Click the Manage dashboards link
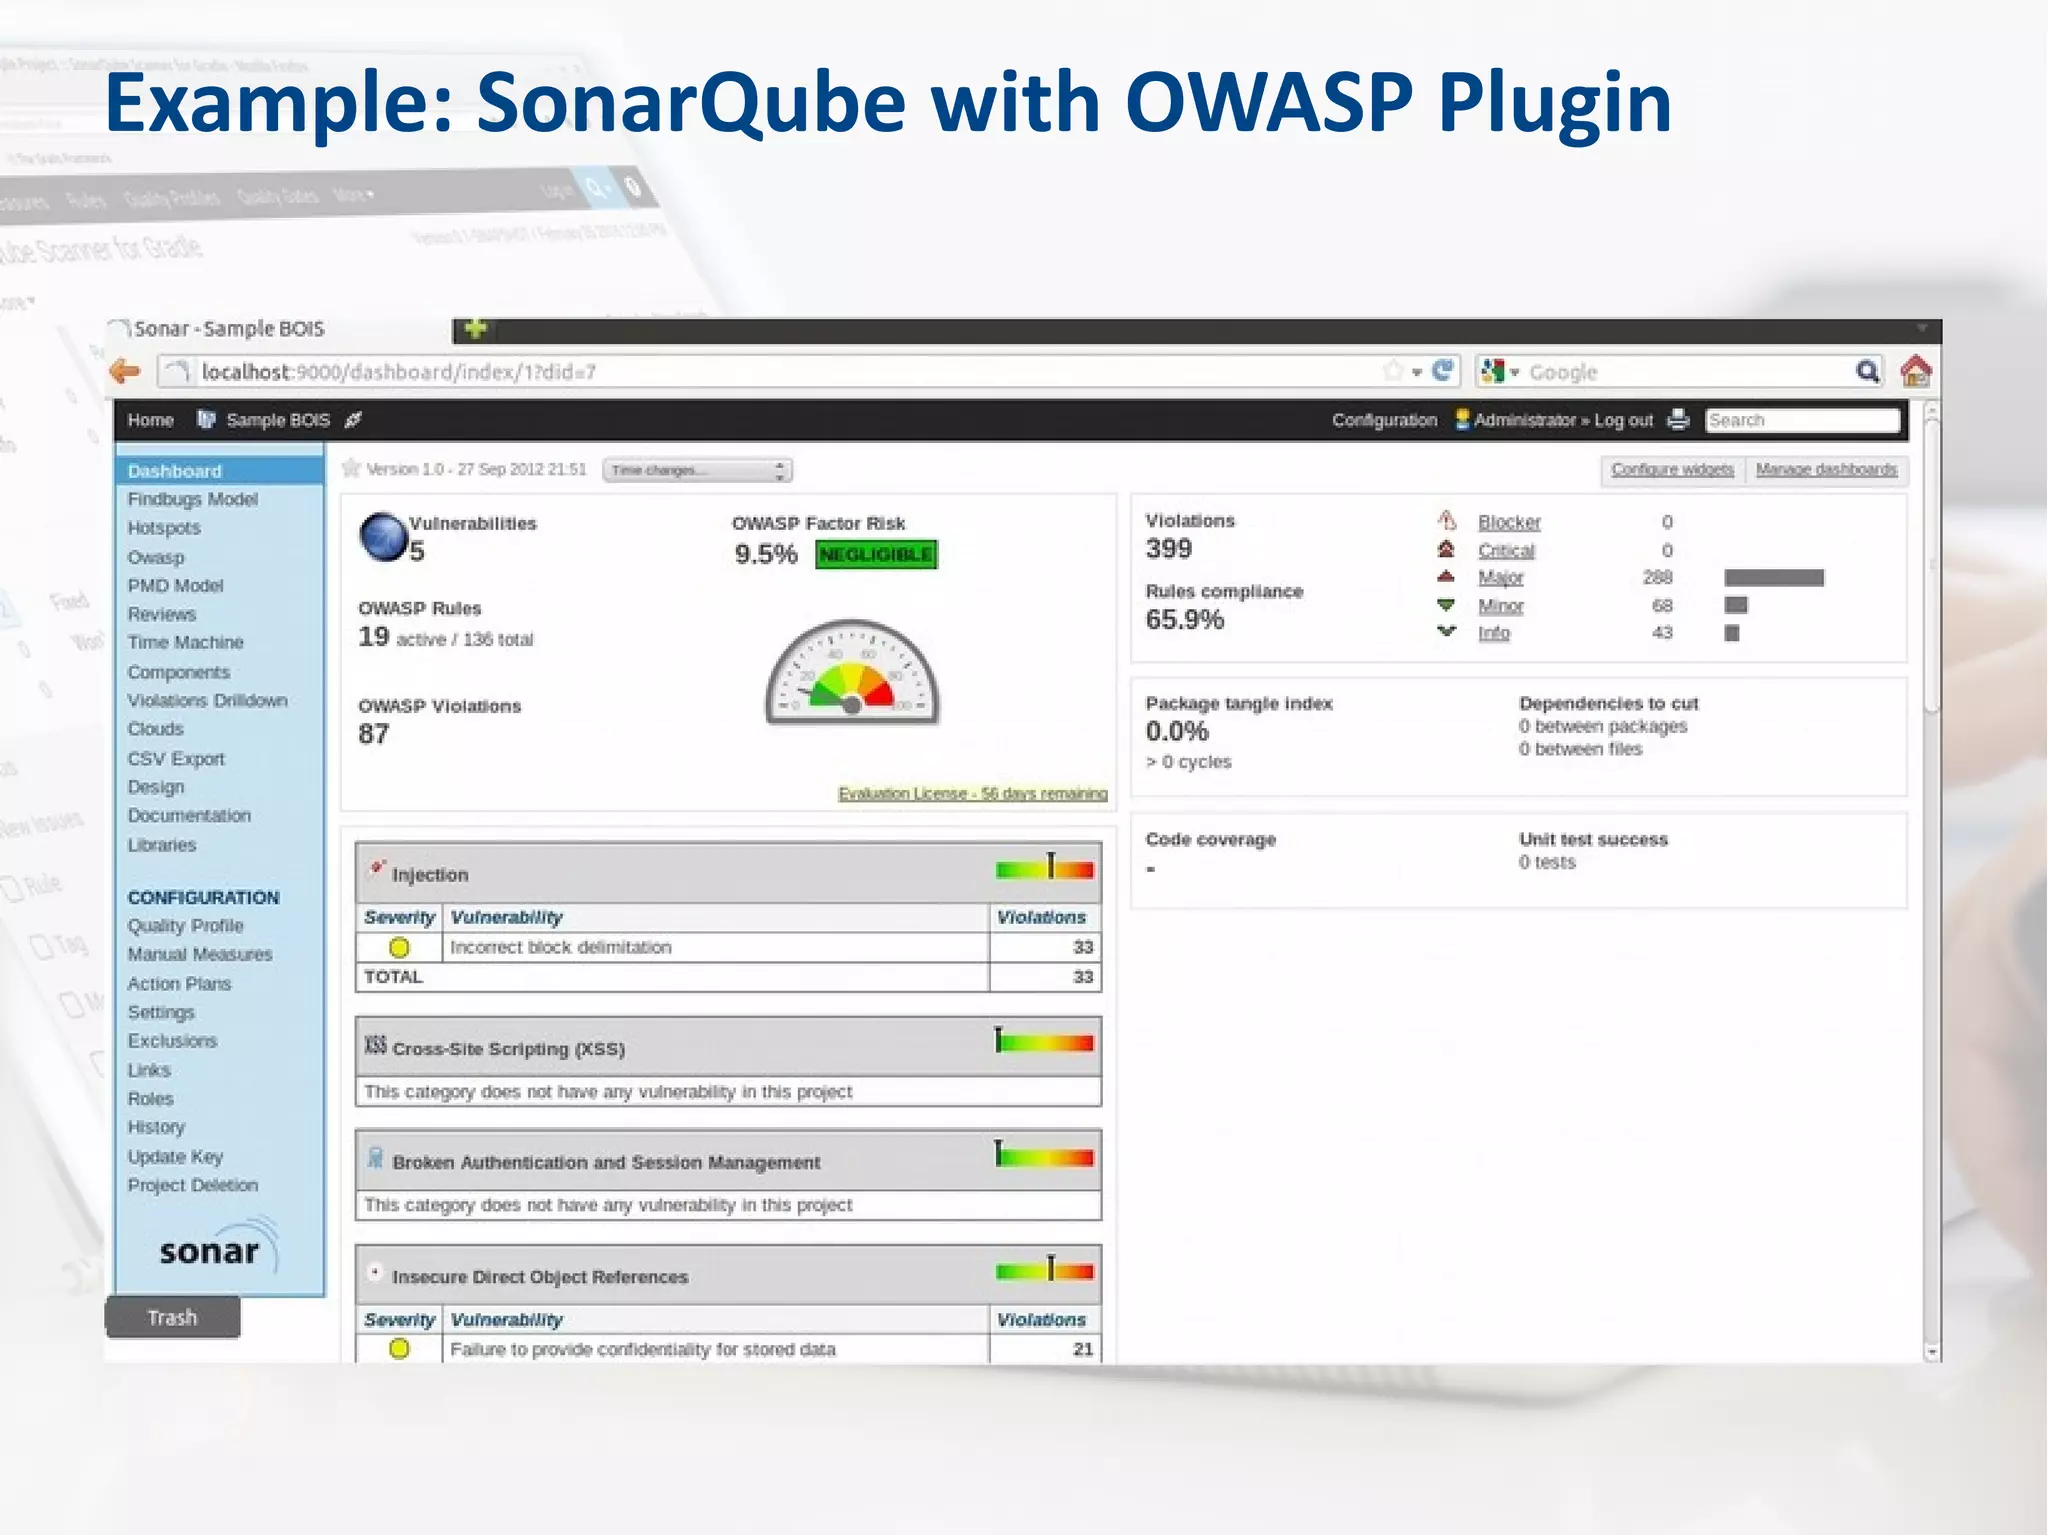 (x=1826, y=469)
